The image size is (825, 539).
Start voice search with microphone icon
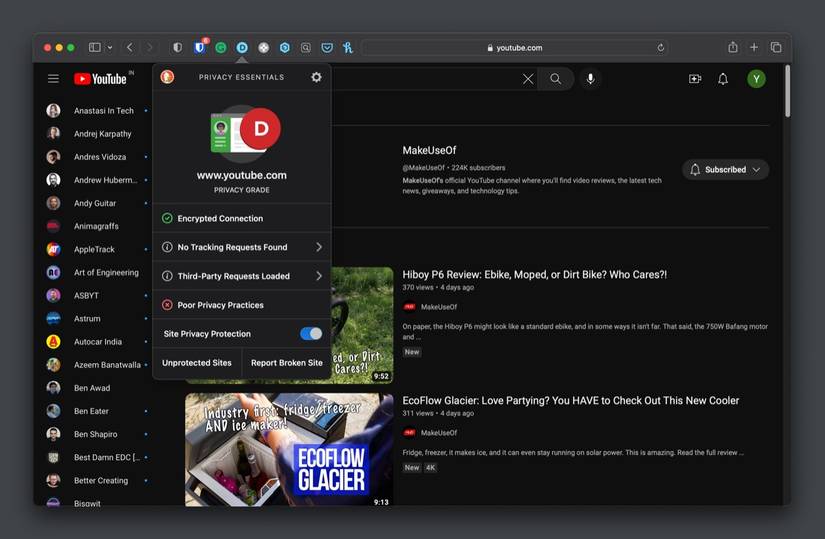[590, 79]
